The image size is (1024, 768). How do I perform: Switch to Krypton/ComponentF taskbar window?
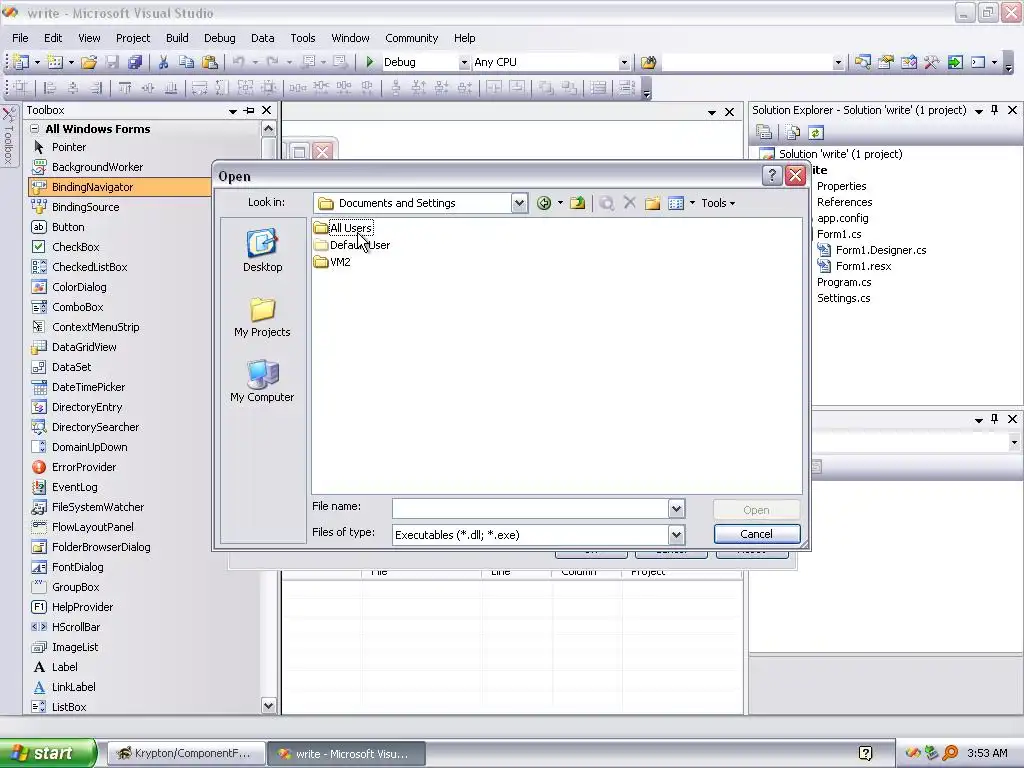click(186, 754)
